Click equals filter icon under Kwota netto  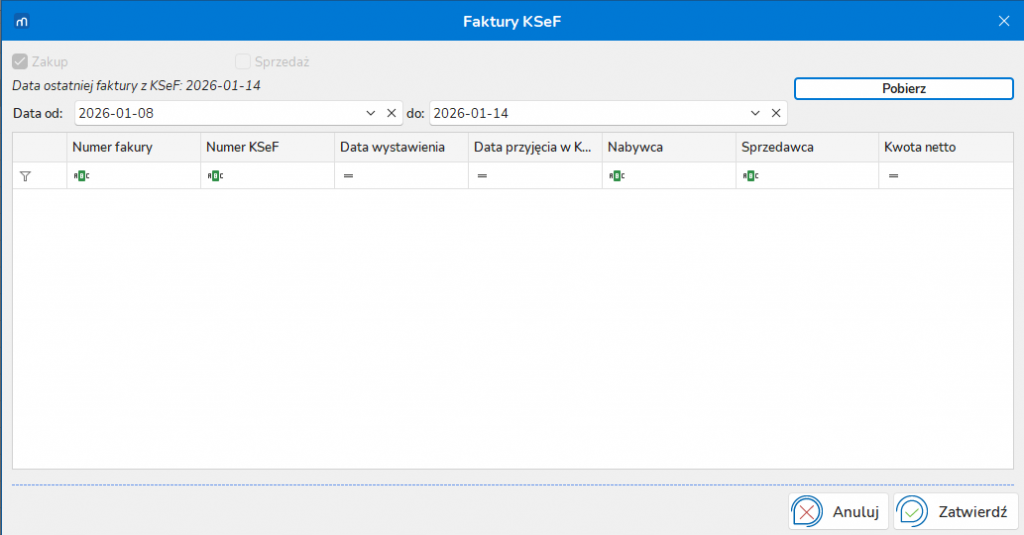pyautogui.click(x=893, y=176)
